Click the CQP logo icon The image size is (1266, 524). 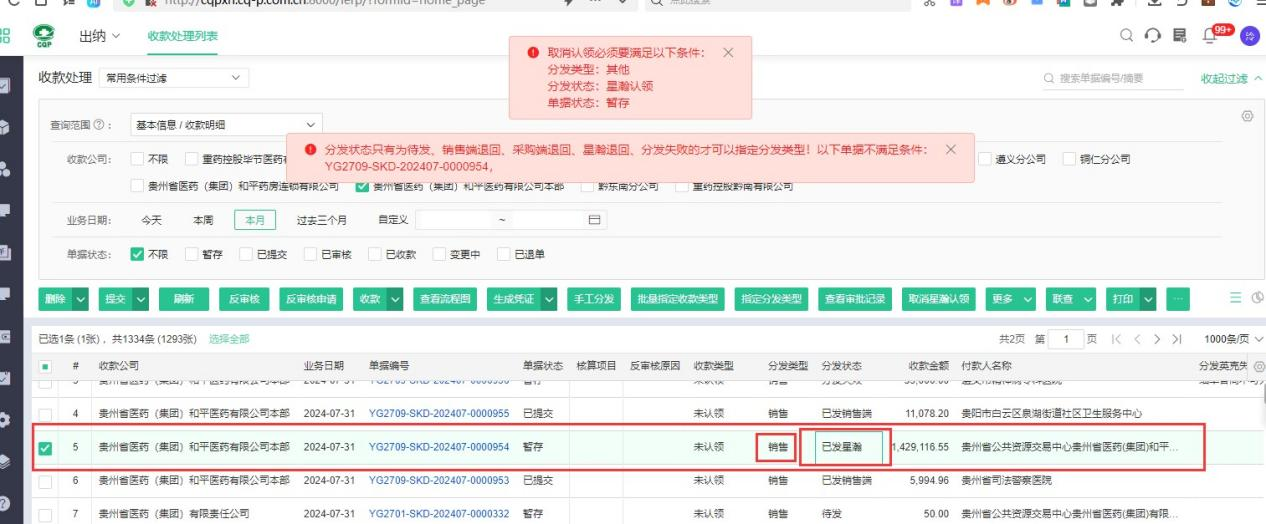point(44,36)
